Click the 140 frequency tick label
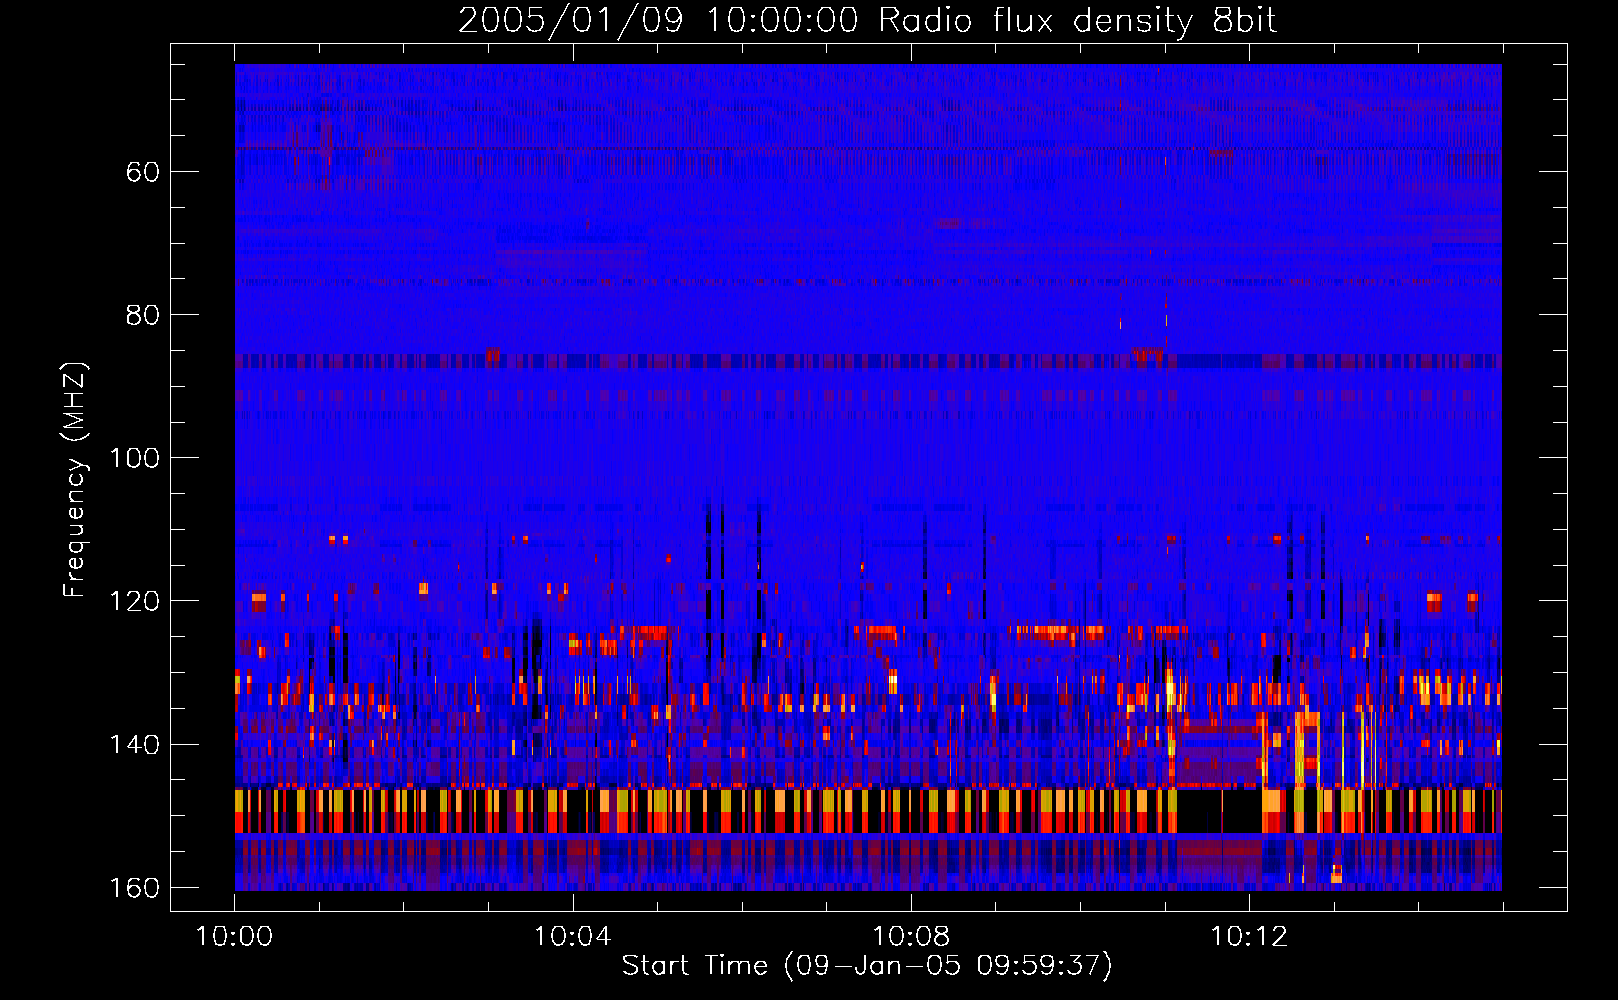Image resolution: width=1618 pixels, height=1000 pixels. [x=134, y=744]
